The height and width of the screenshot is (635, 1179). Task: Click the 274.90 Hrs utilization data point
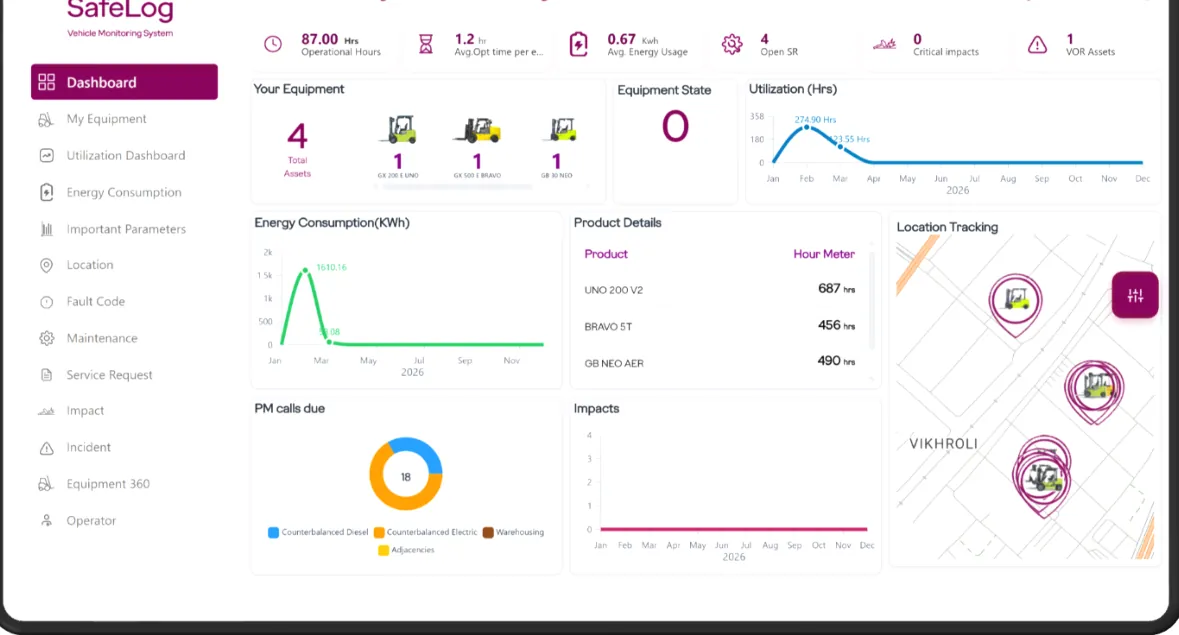click(x=807, y=127)
